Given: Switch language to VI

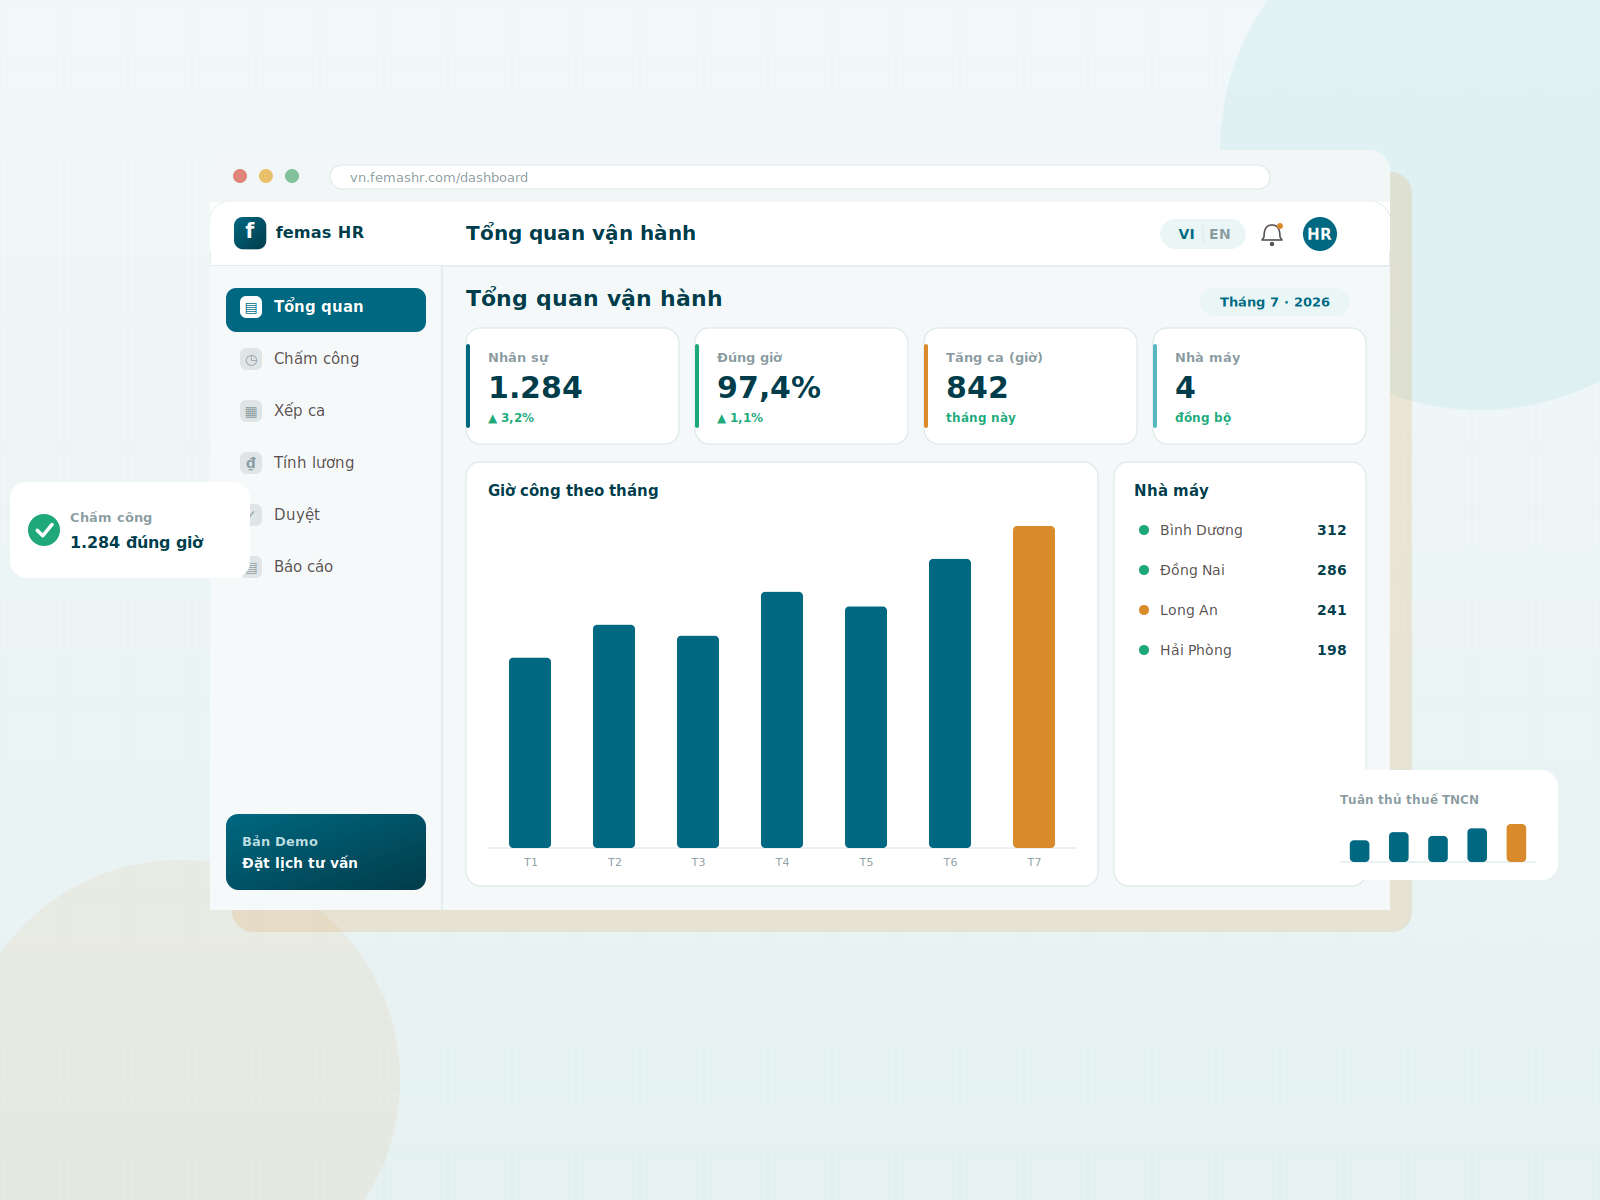Looking at the screenshot, I should pyautogui.click(x=1186, y=234).
